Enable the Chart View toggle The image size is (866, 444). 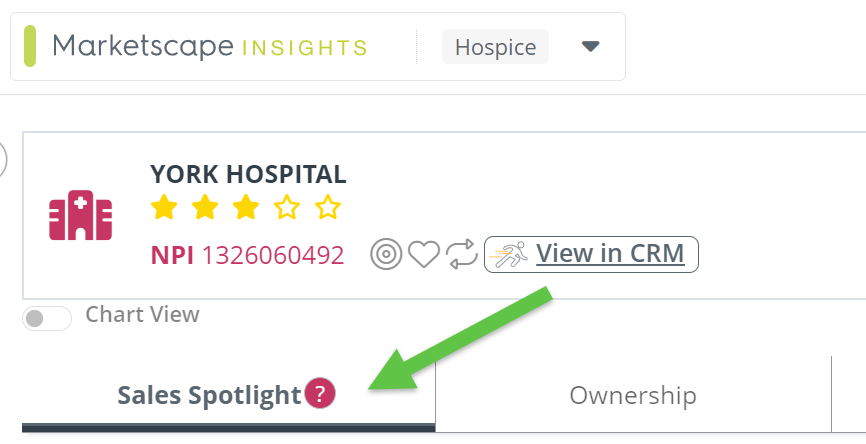(x=47, y=318)
